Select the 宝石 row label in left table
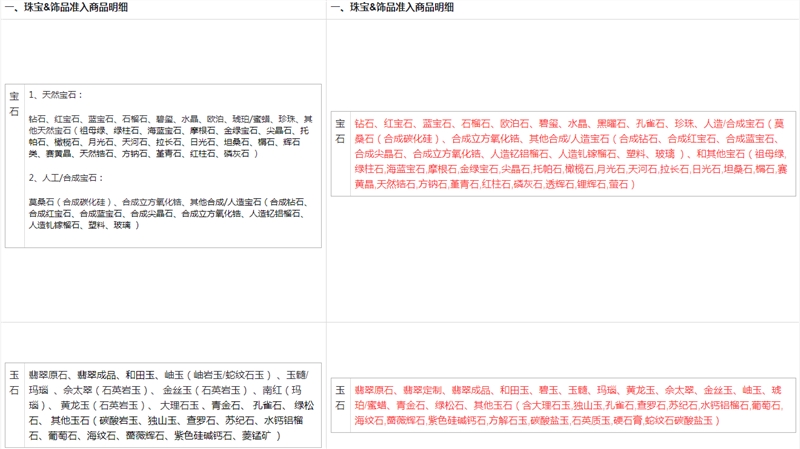 coord(14,104)
